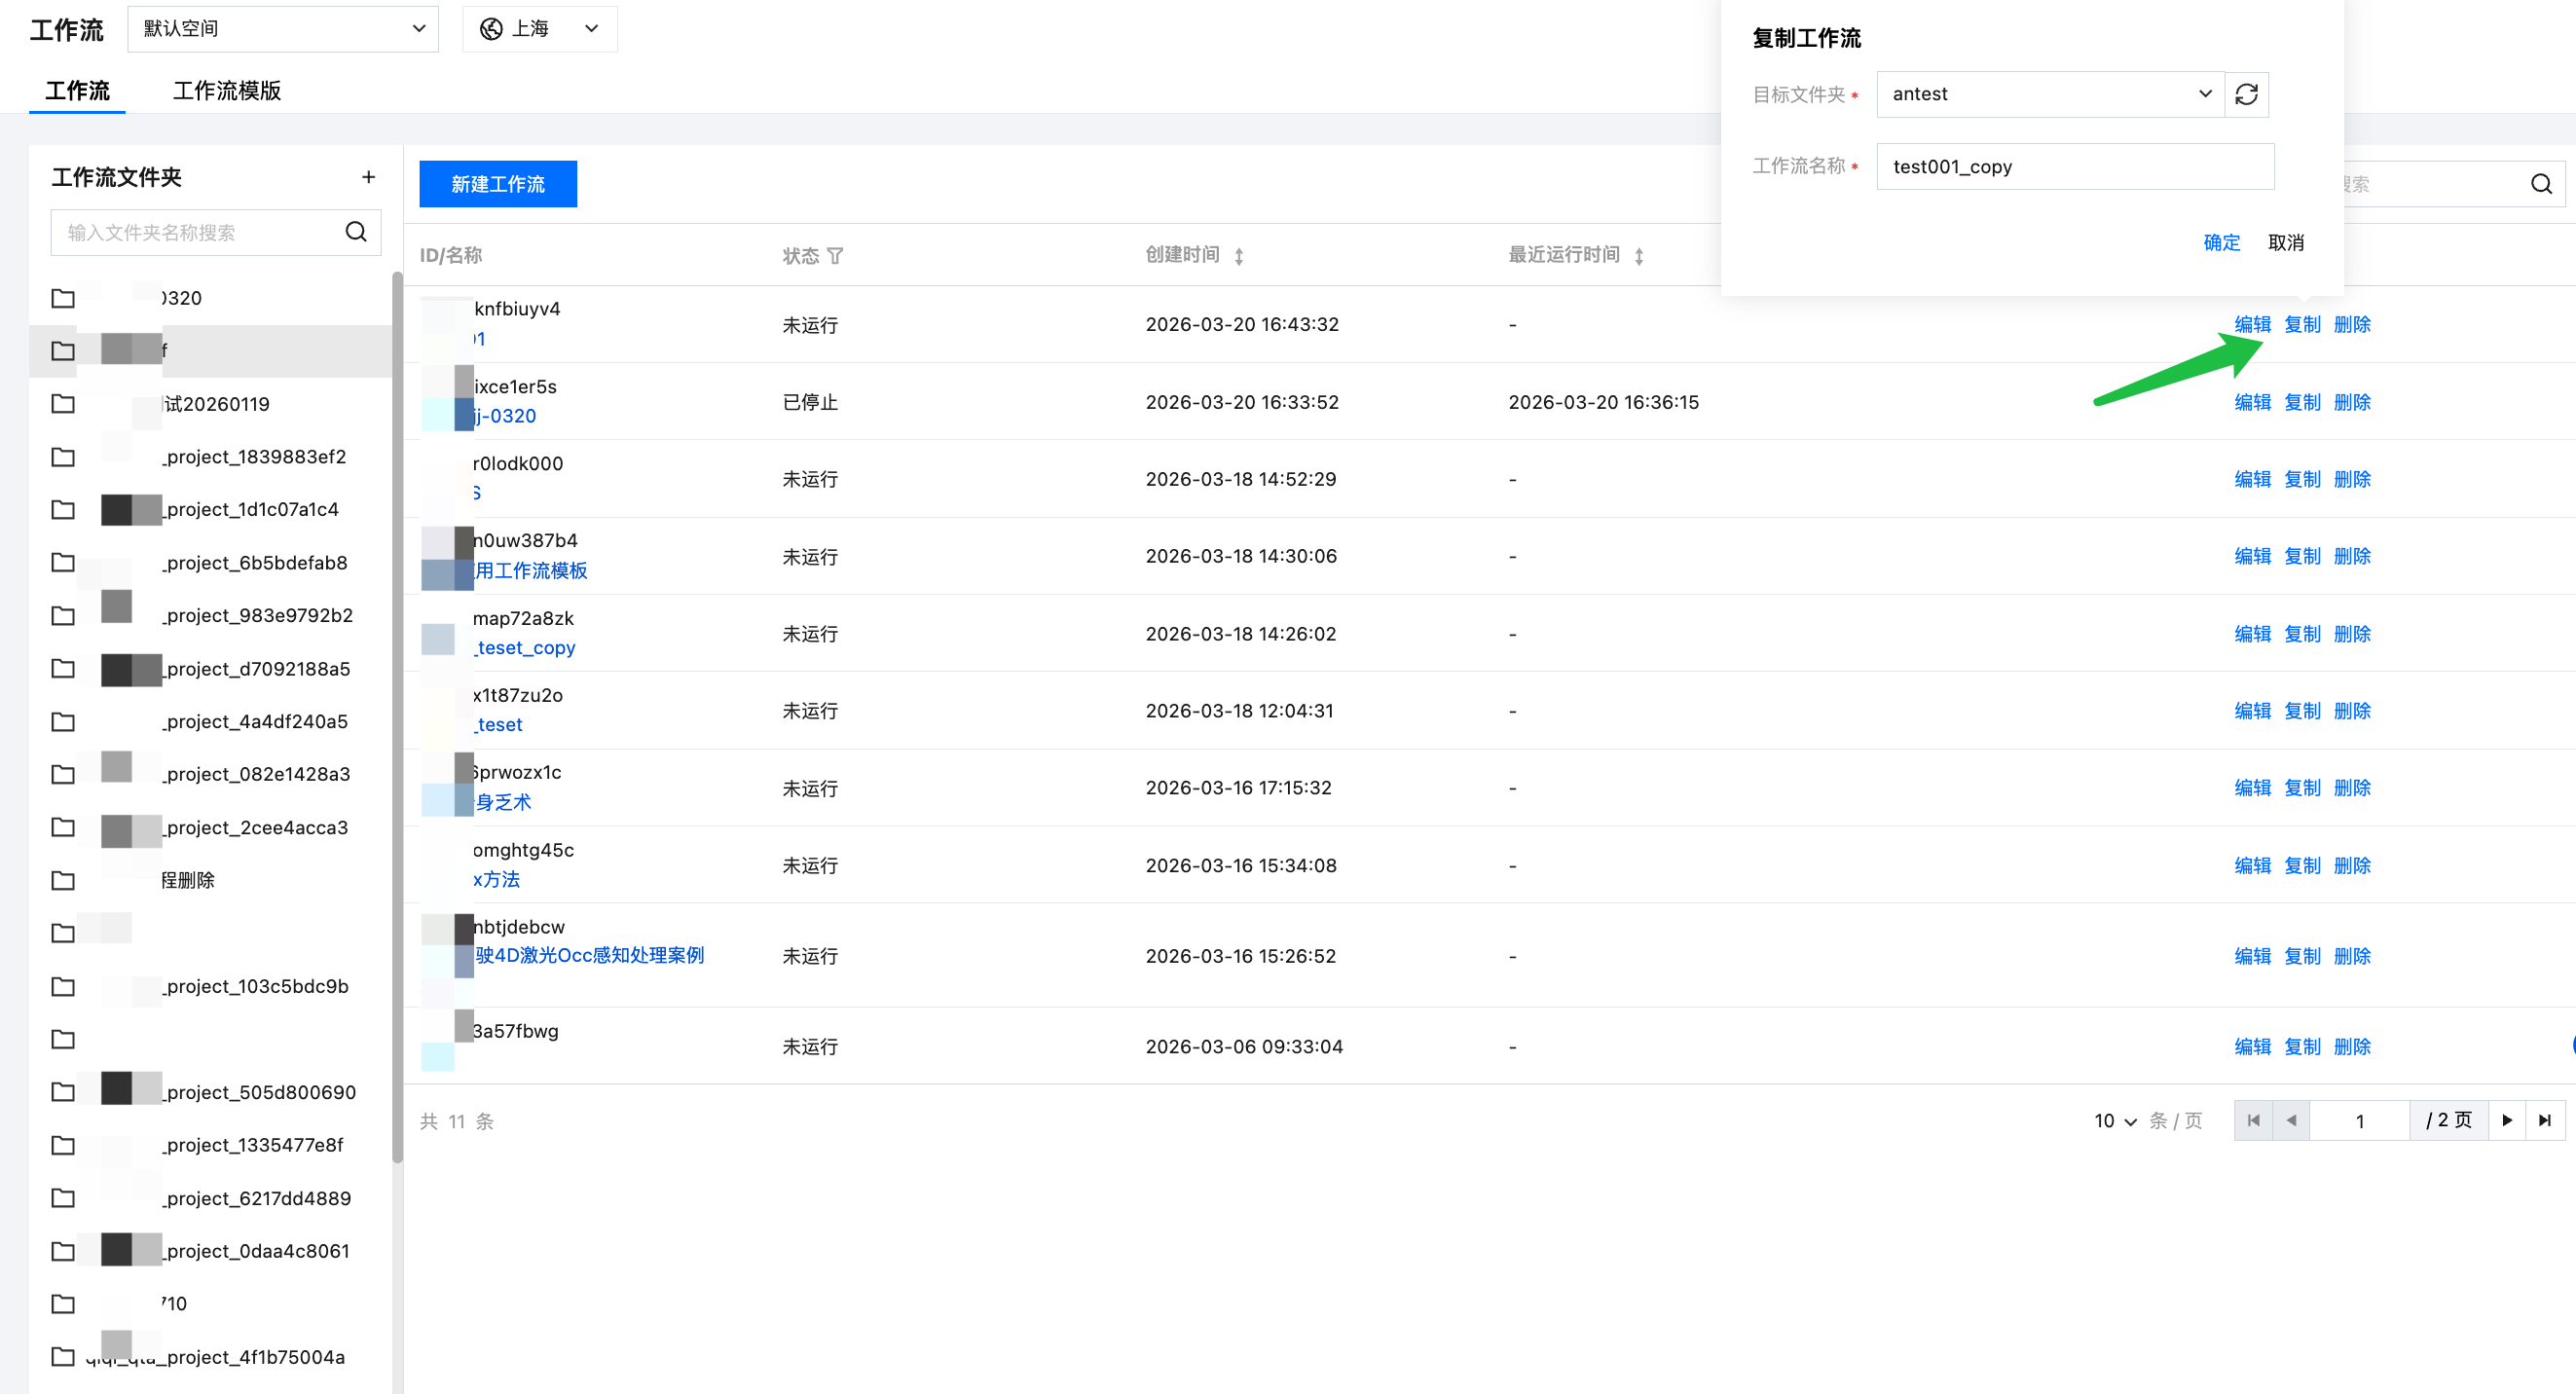Sort by last run time column arrows
Image resolution: width=2576 pixels, height=1394 pixels.
coord(1639,256)
